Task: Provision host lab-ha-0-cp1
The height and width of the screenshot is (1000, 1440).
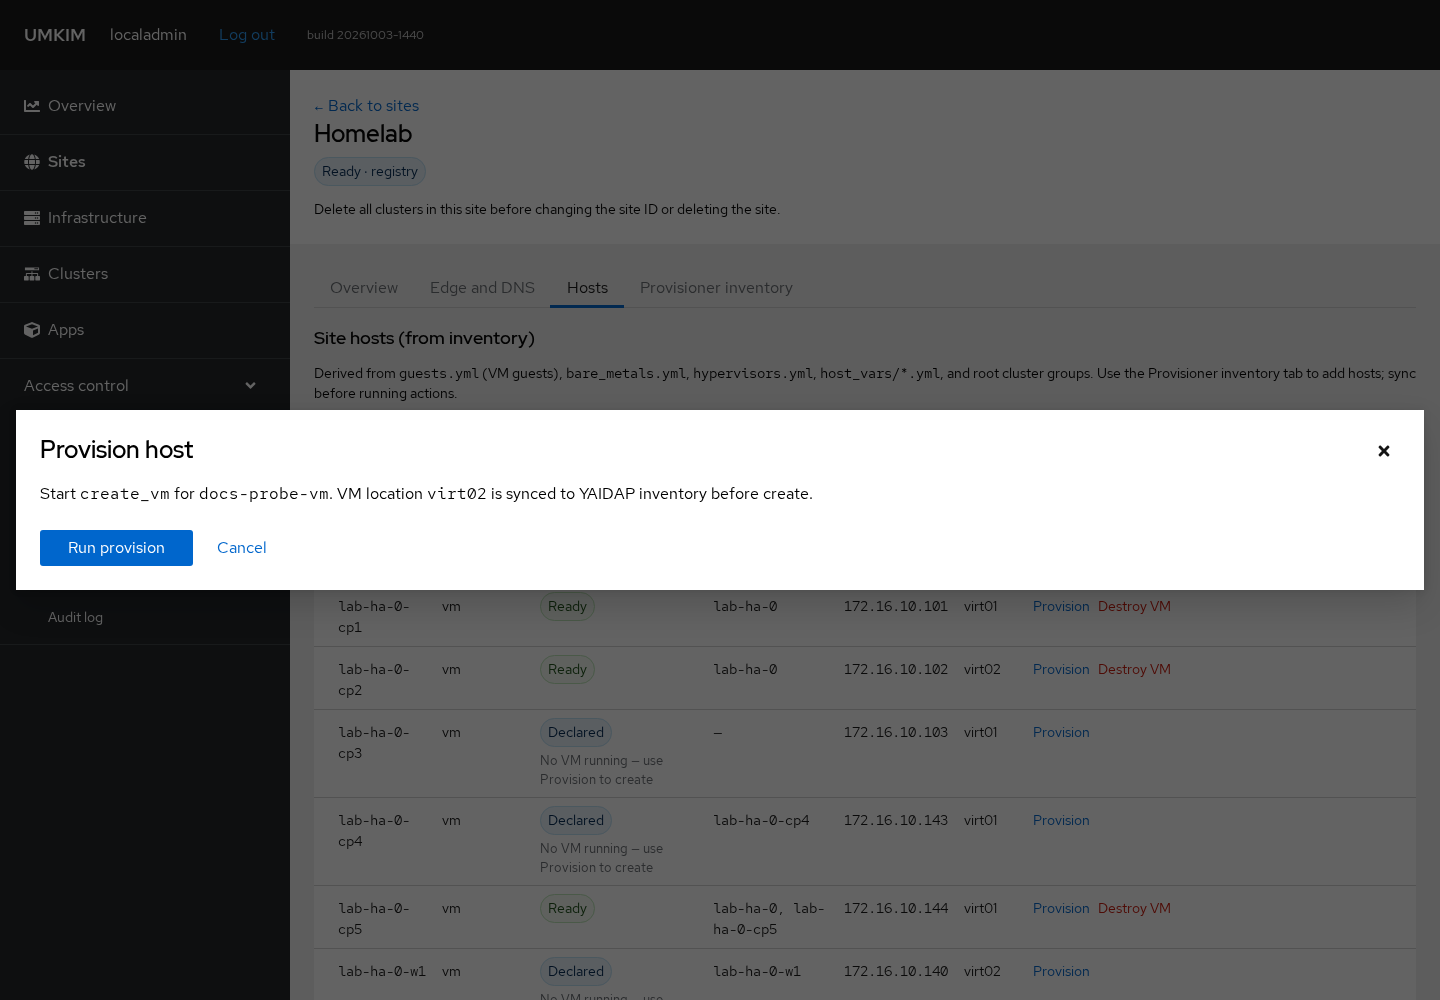Action: (1061, 607)
